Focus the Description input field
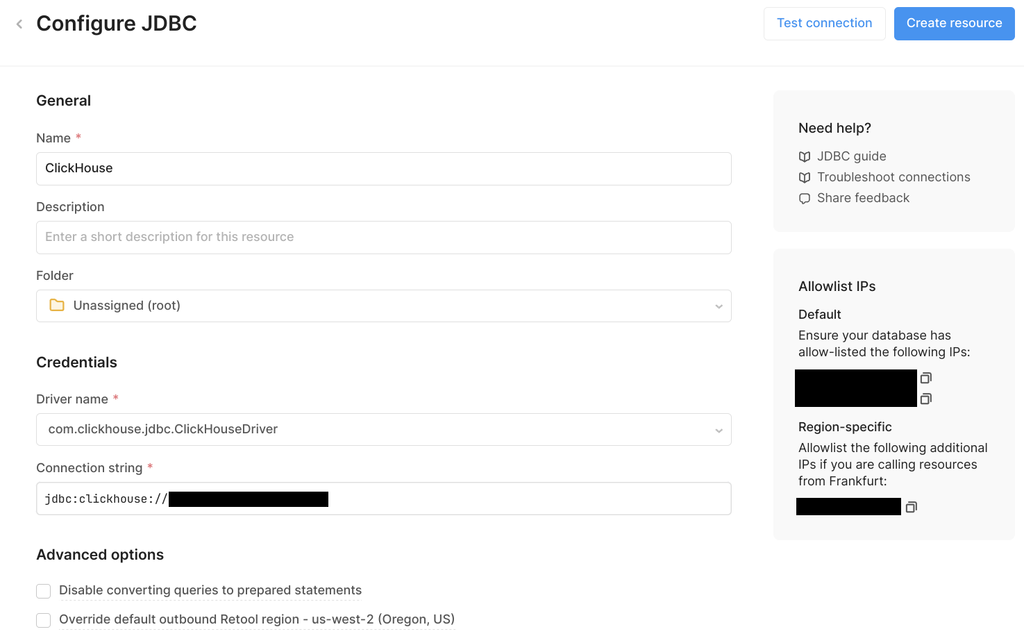 [383, 238]
